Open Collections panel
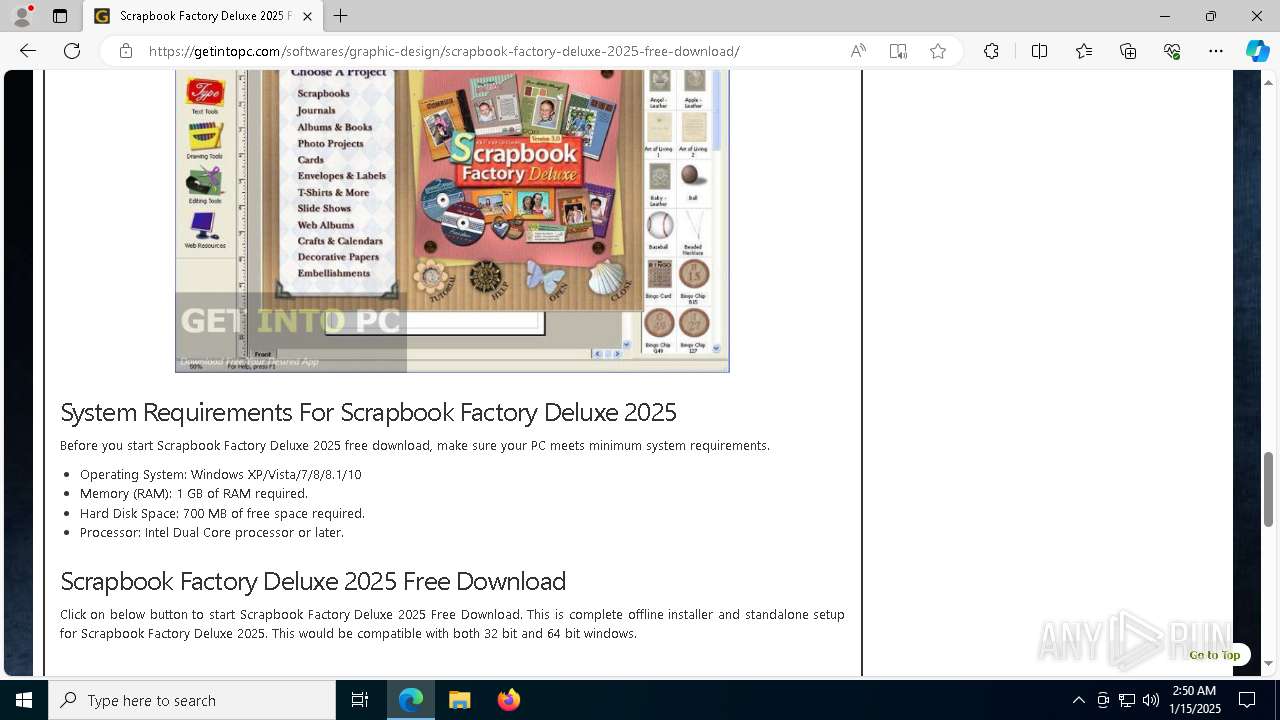Screen dimensions: 1280x720 [1128, 51]
